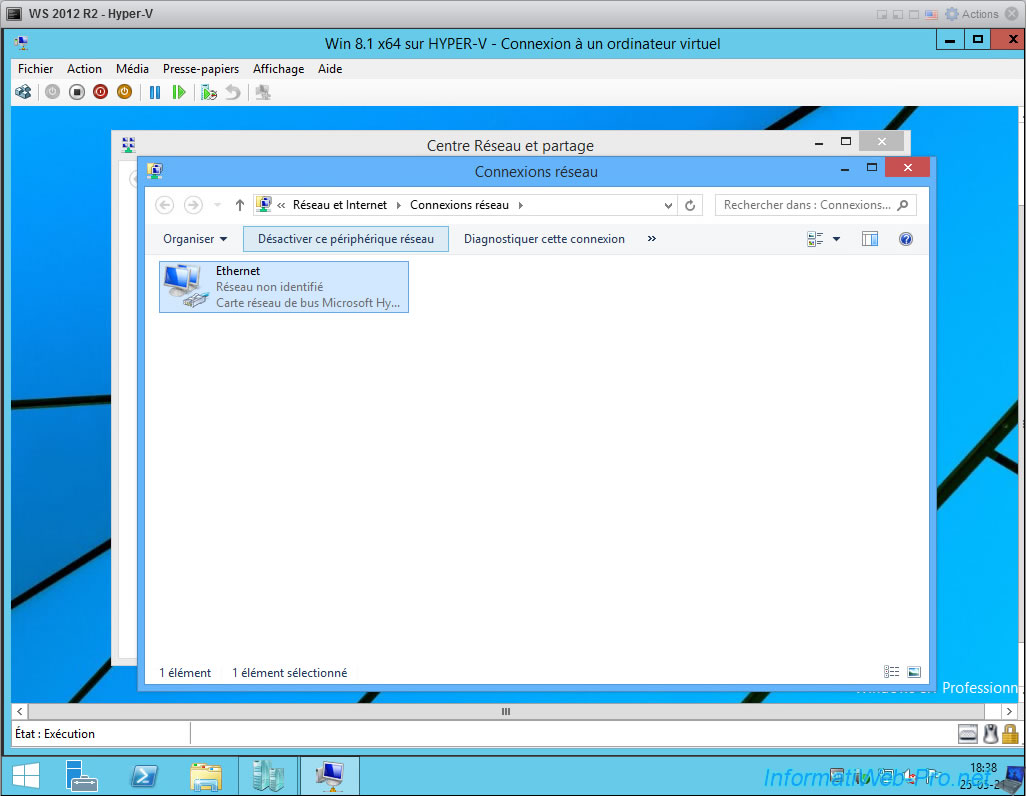Screen dimensions: 1026x796
Task: Open Hyper-V Manager from taskbar
Action: pos(268,776)
